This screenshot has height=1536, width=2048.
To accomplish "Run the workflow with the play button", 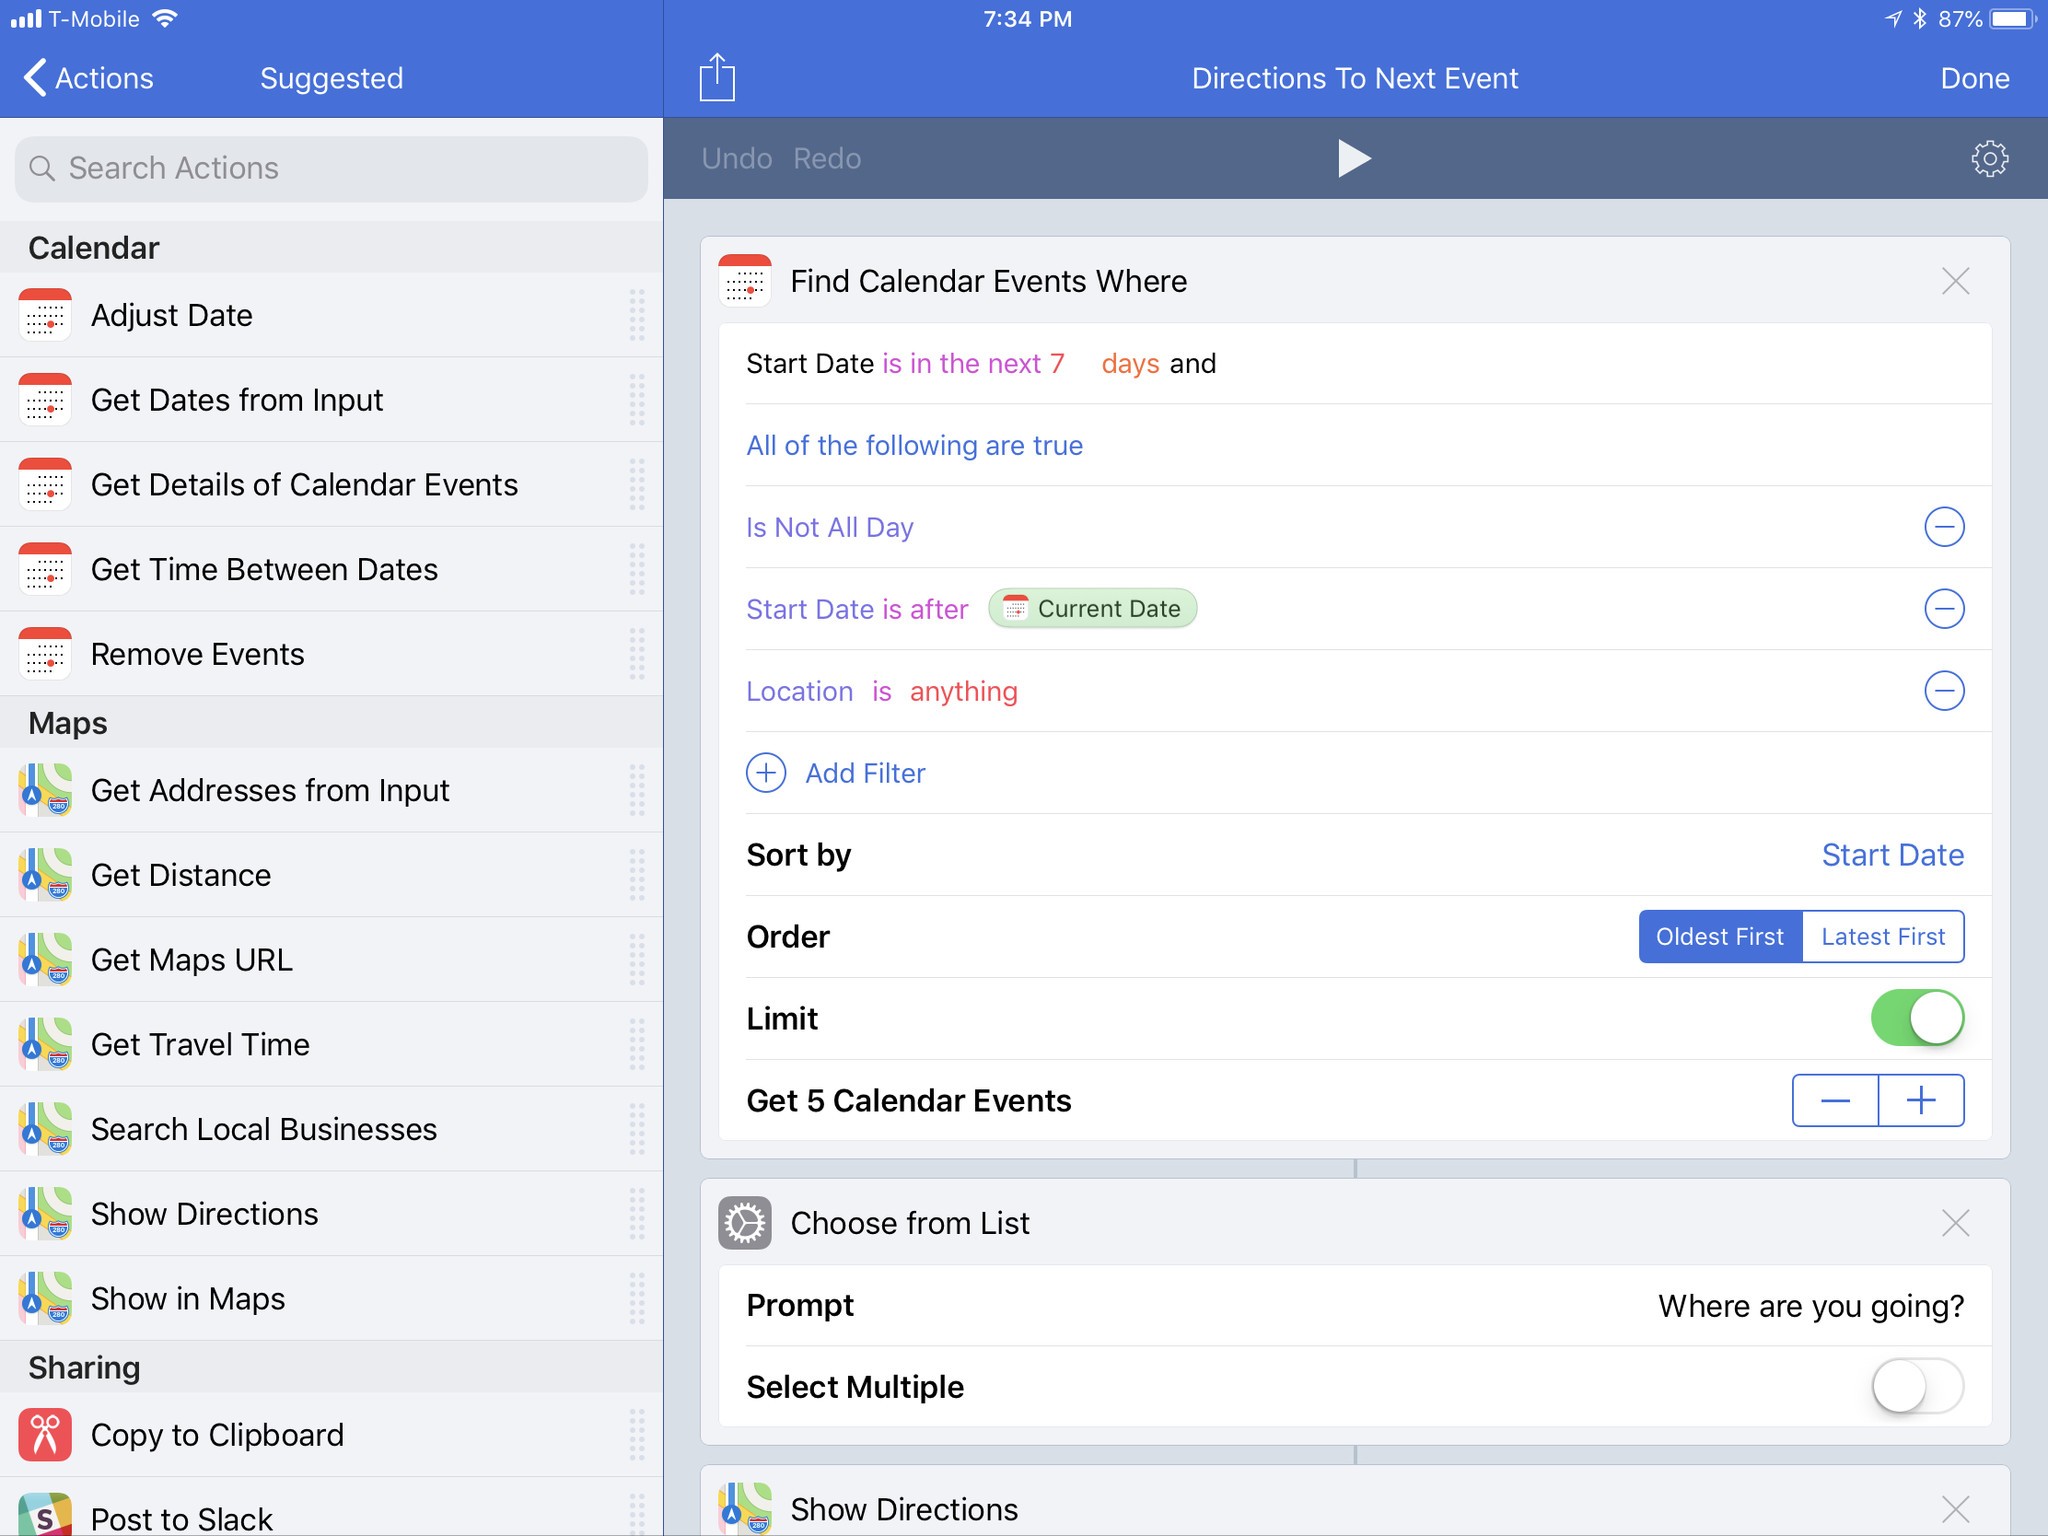I will click(1353, 158).
